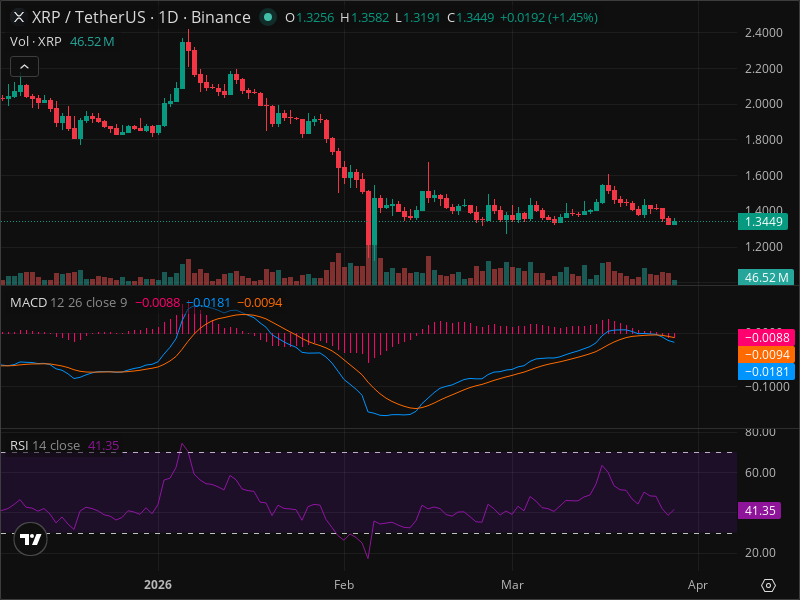Click the high price value H 1.3582

point(364,17)
